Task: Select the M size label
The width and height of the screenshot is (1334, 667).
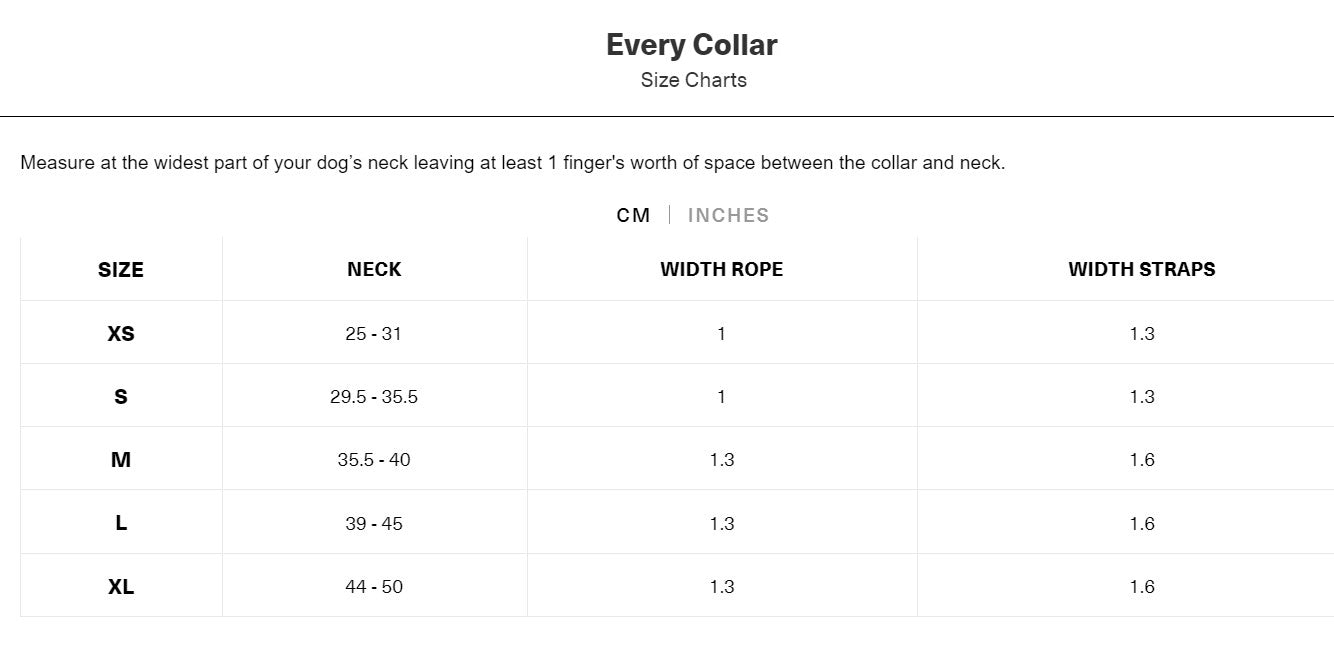Action: [x=120, y=459]
